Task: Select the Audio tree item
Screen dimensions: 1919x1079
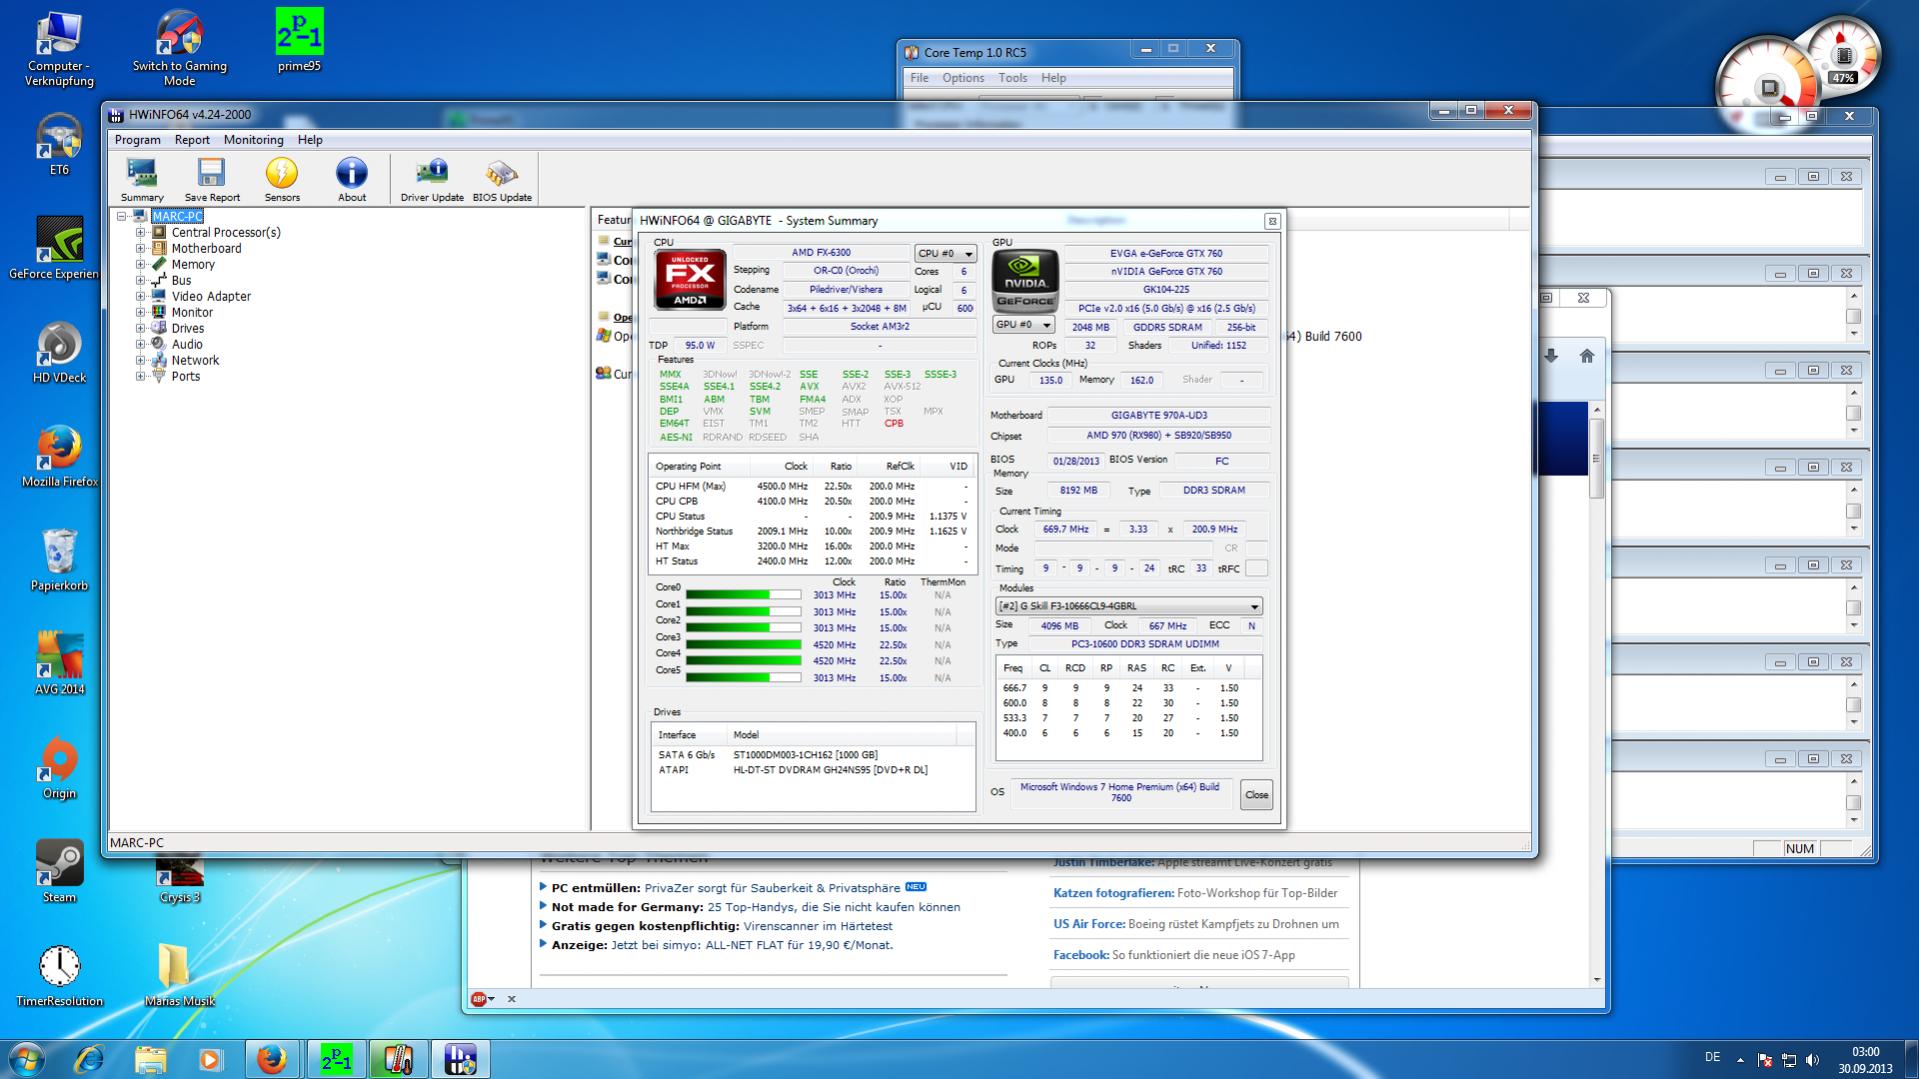Action: coord(187,344)
